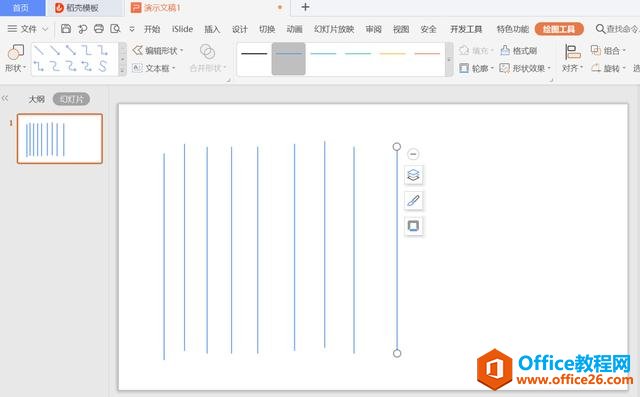Viewport: 640px width, 397px height.
Task: Open the 组合 group dropdown
Action: pyautogui.click(x=608, y=51)
